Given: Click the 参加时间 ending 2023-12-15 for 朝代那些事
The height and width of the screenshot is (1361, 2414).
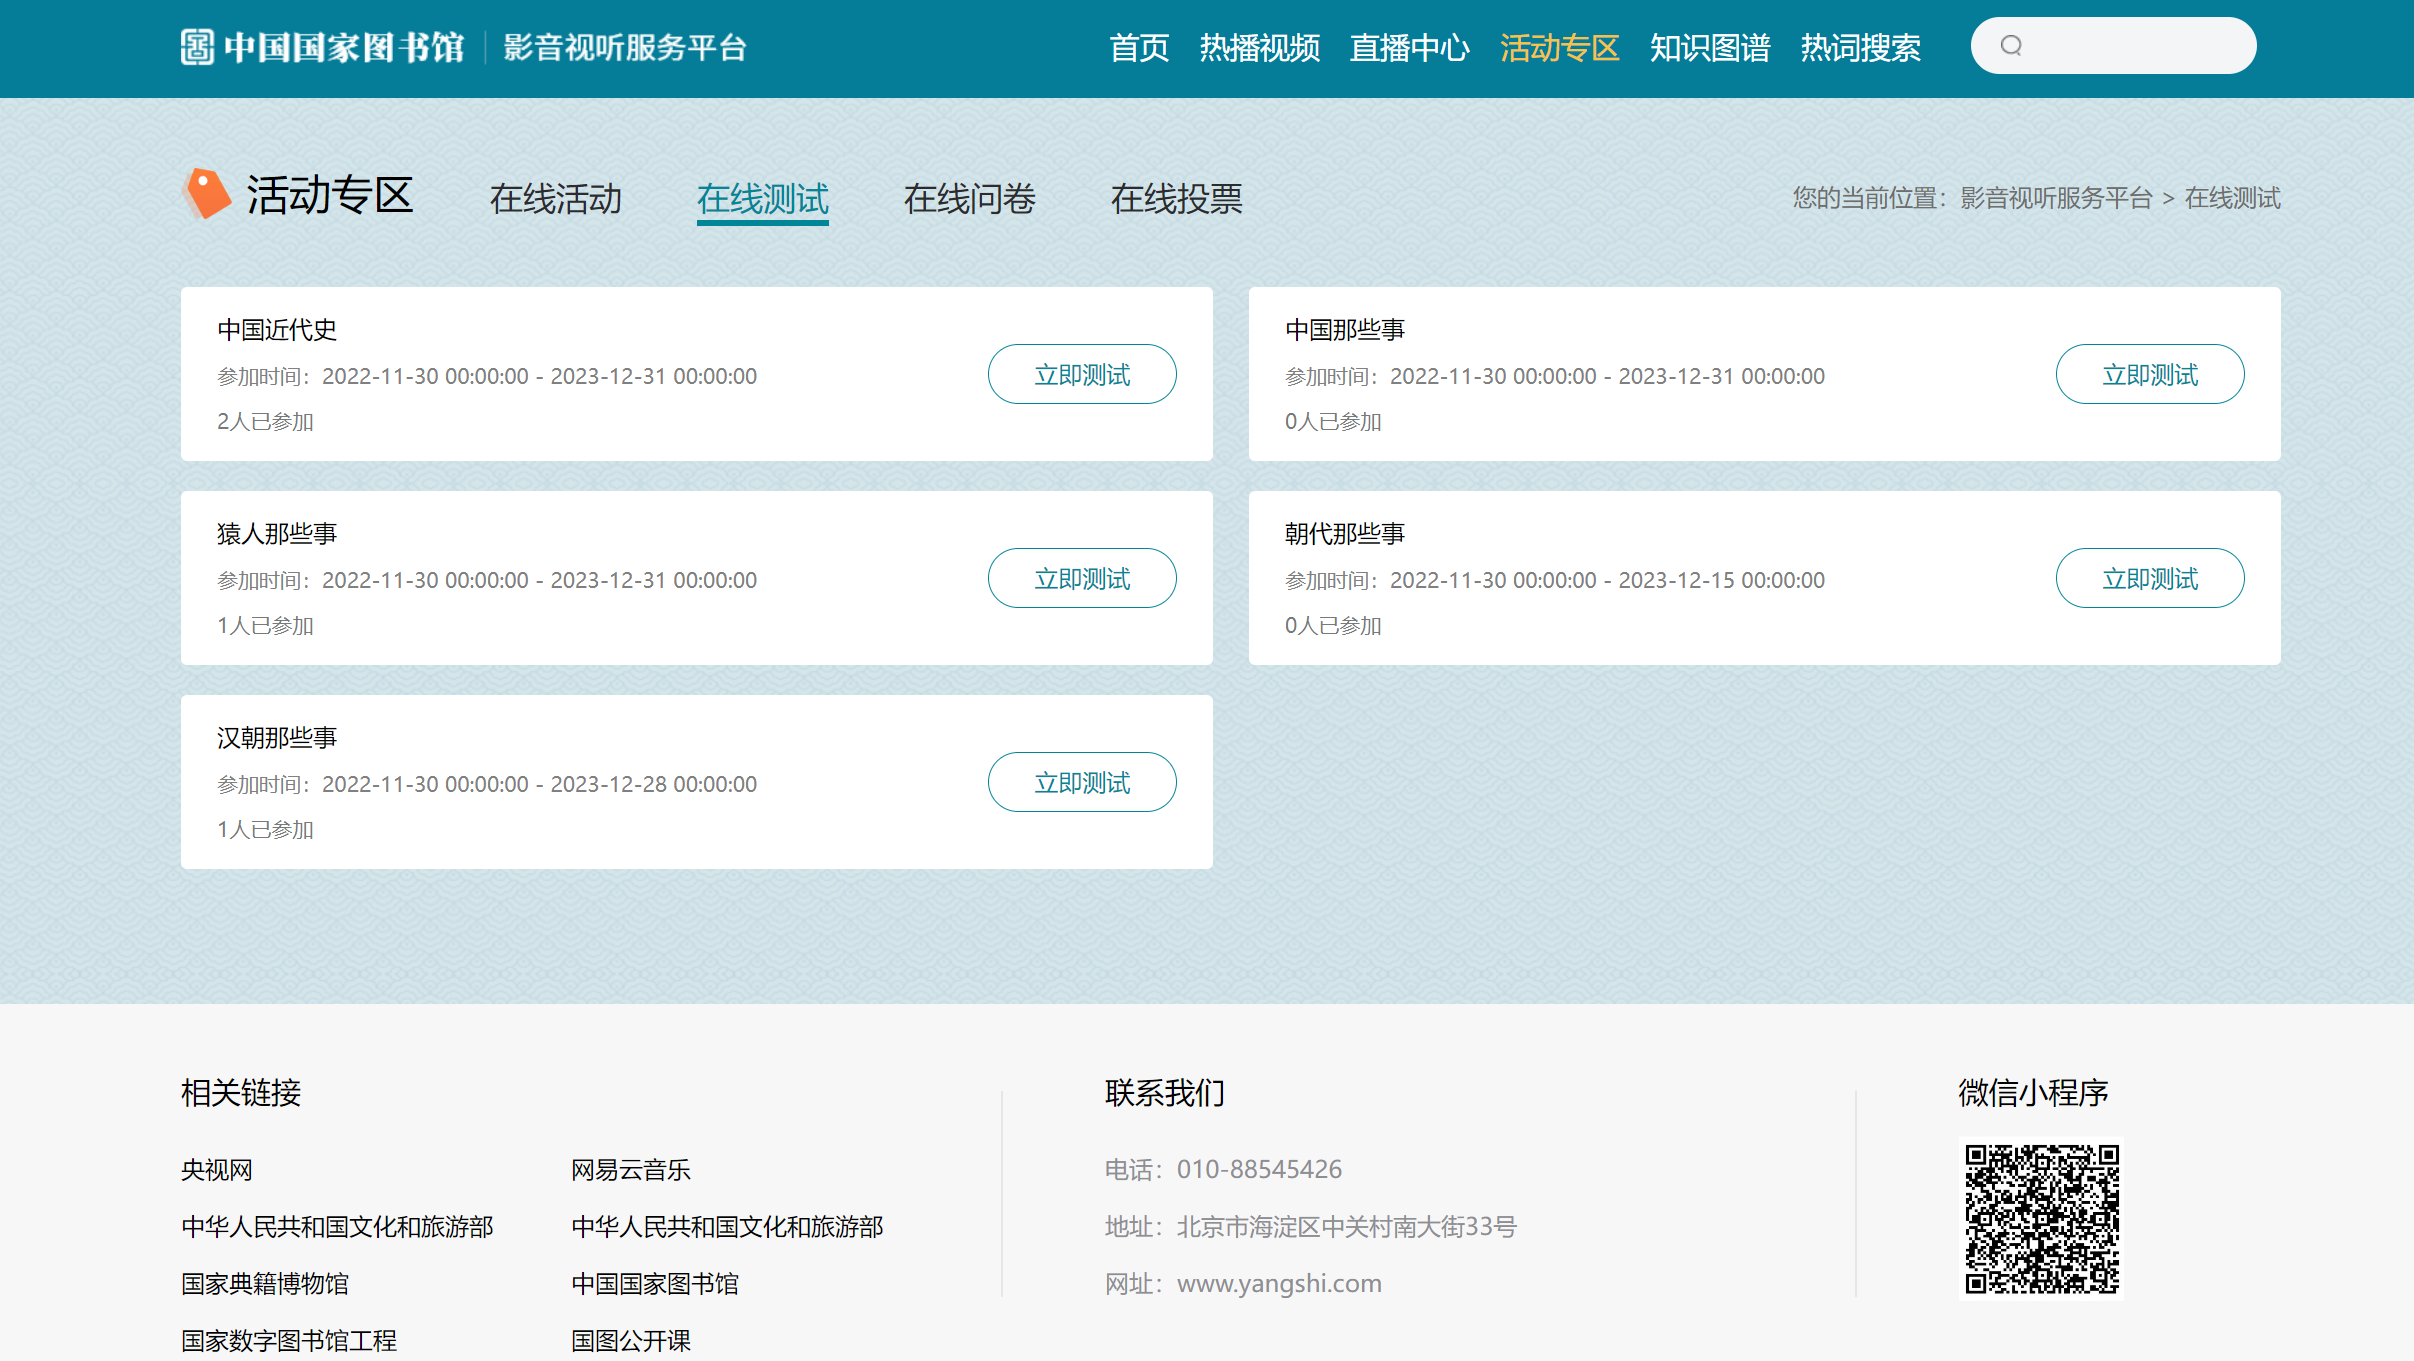Looking at the screenshot, I should [x=1555, y=580].
